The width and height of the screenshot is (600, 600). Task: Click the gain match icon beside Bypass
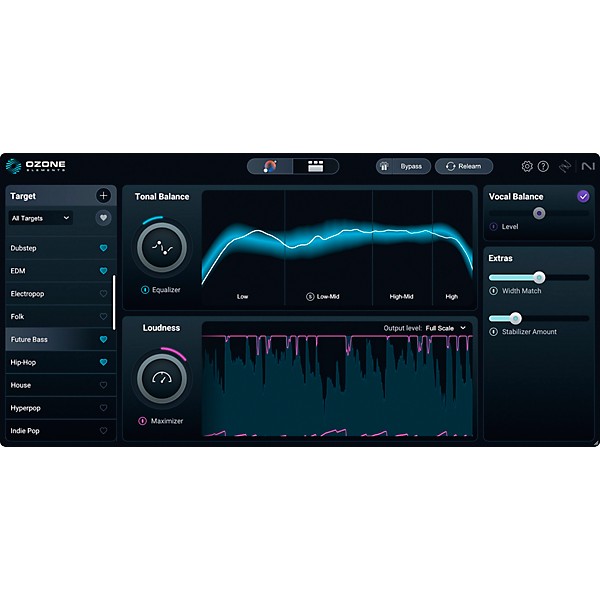384,166
